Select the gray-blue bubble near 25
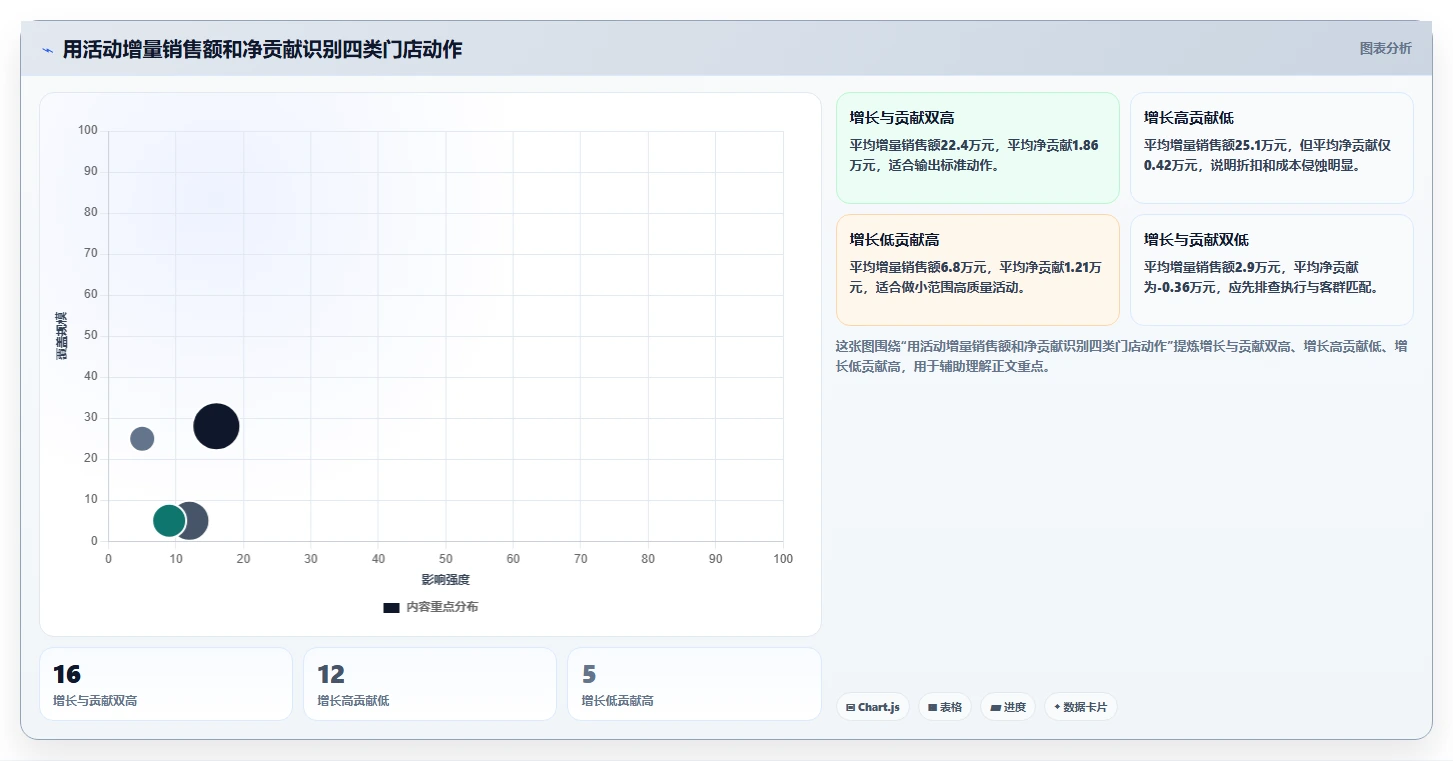1453x761 pixels. tap(142, 438)
